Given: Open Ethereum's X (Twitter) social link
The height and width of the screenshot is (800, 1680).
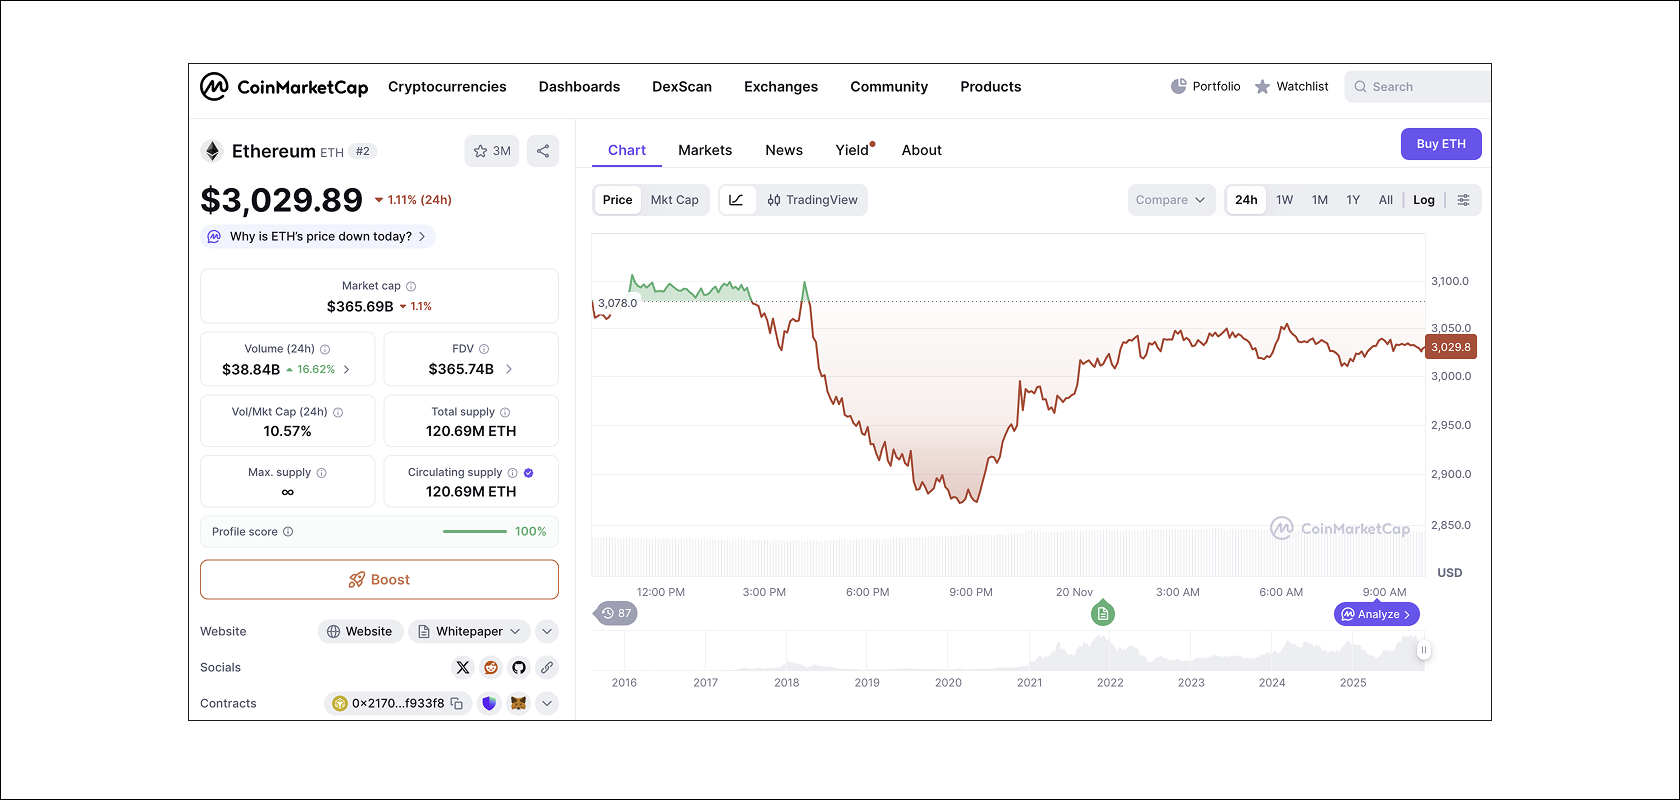Looking at the screenshot, I should coord(463,667).
